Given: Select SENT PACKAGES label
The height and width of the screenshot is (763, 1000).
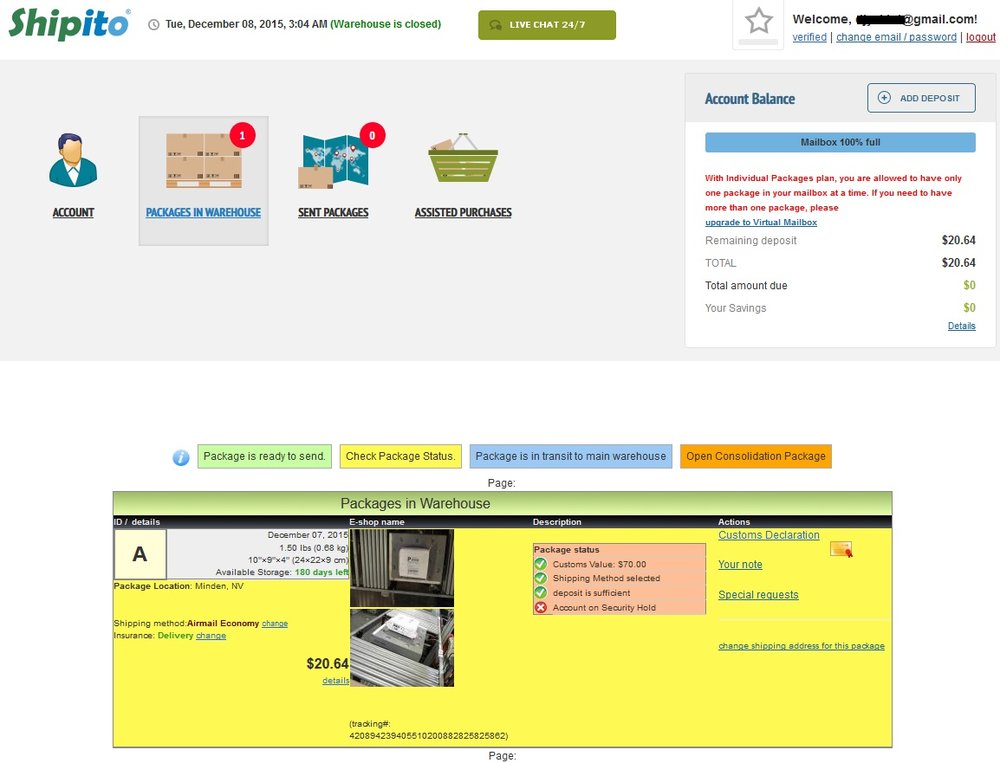Looking at the screenshot, I should point(334,212).
